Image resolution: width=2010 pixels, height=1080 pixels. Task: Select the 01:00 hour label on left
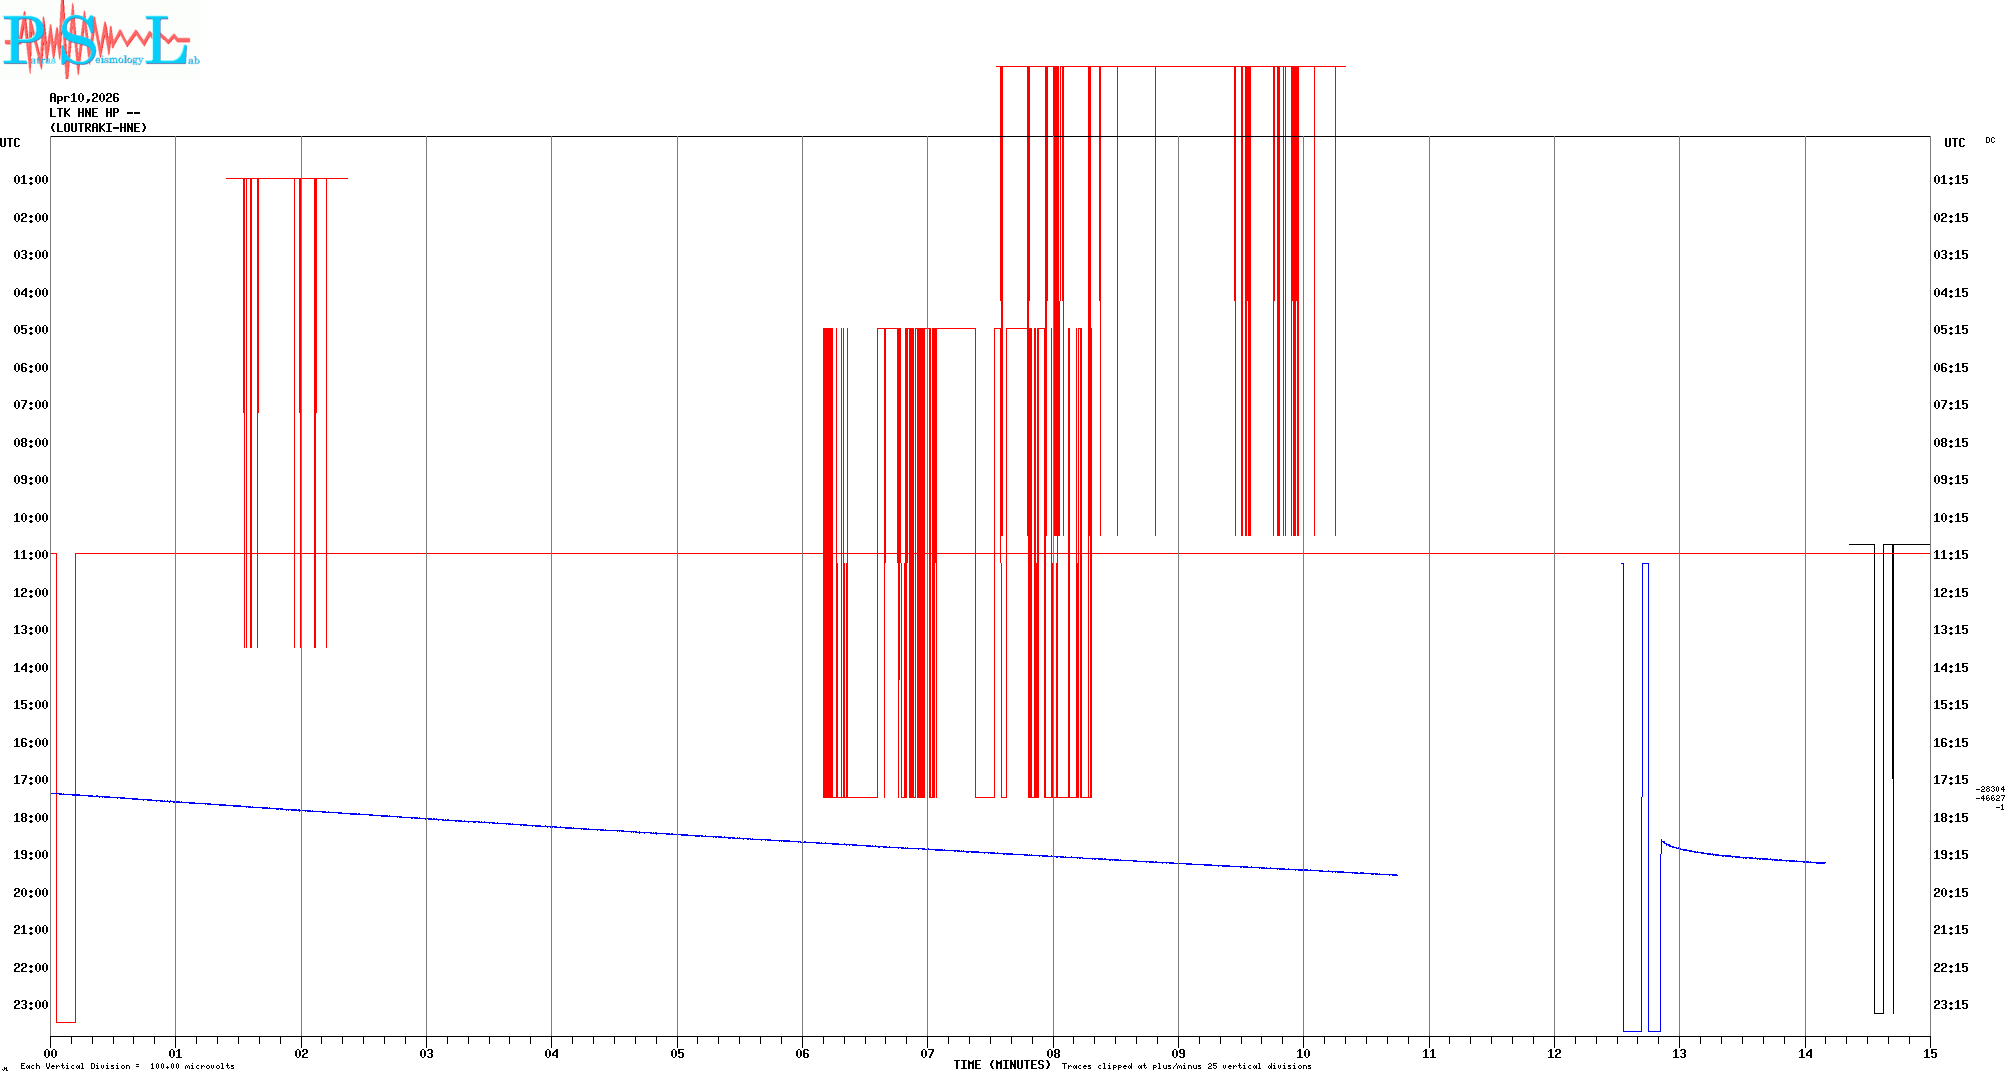click(x=31, y=180)
